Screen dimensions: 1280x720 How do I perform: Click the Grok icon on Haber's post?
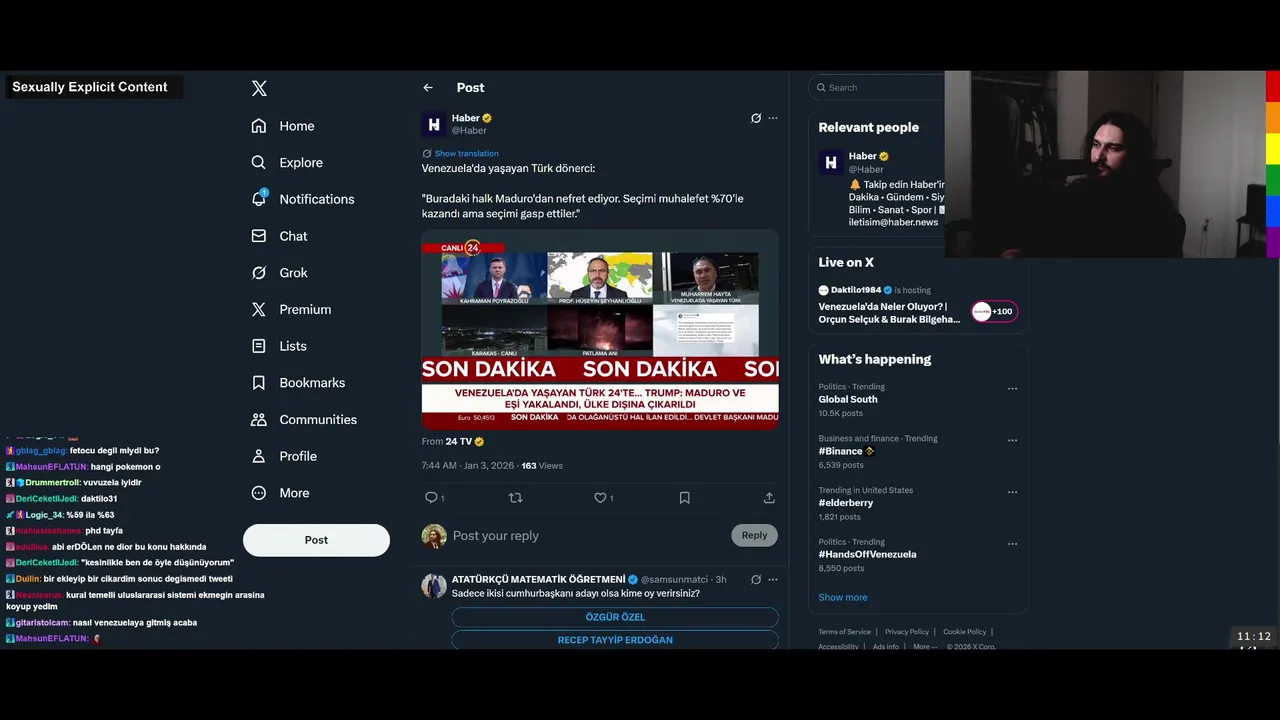coord(756,118)
